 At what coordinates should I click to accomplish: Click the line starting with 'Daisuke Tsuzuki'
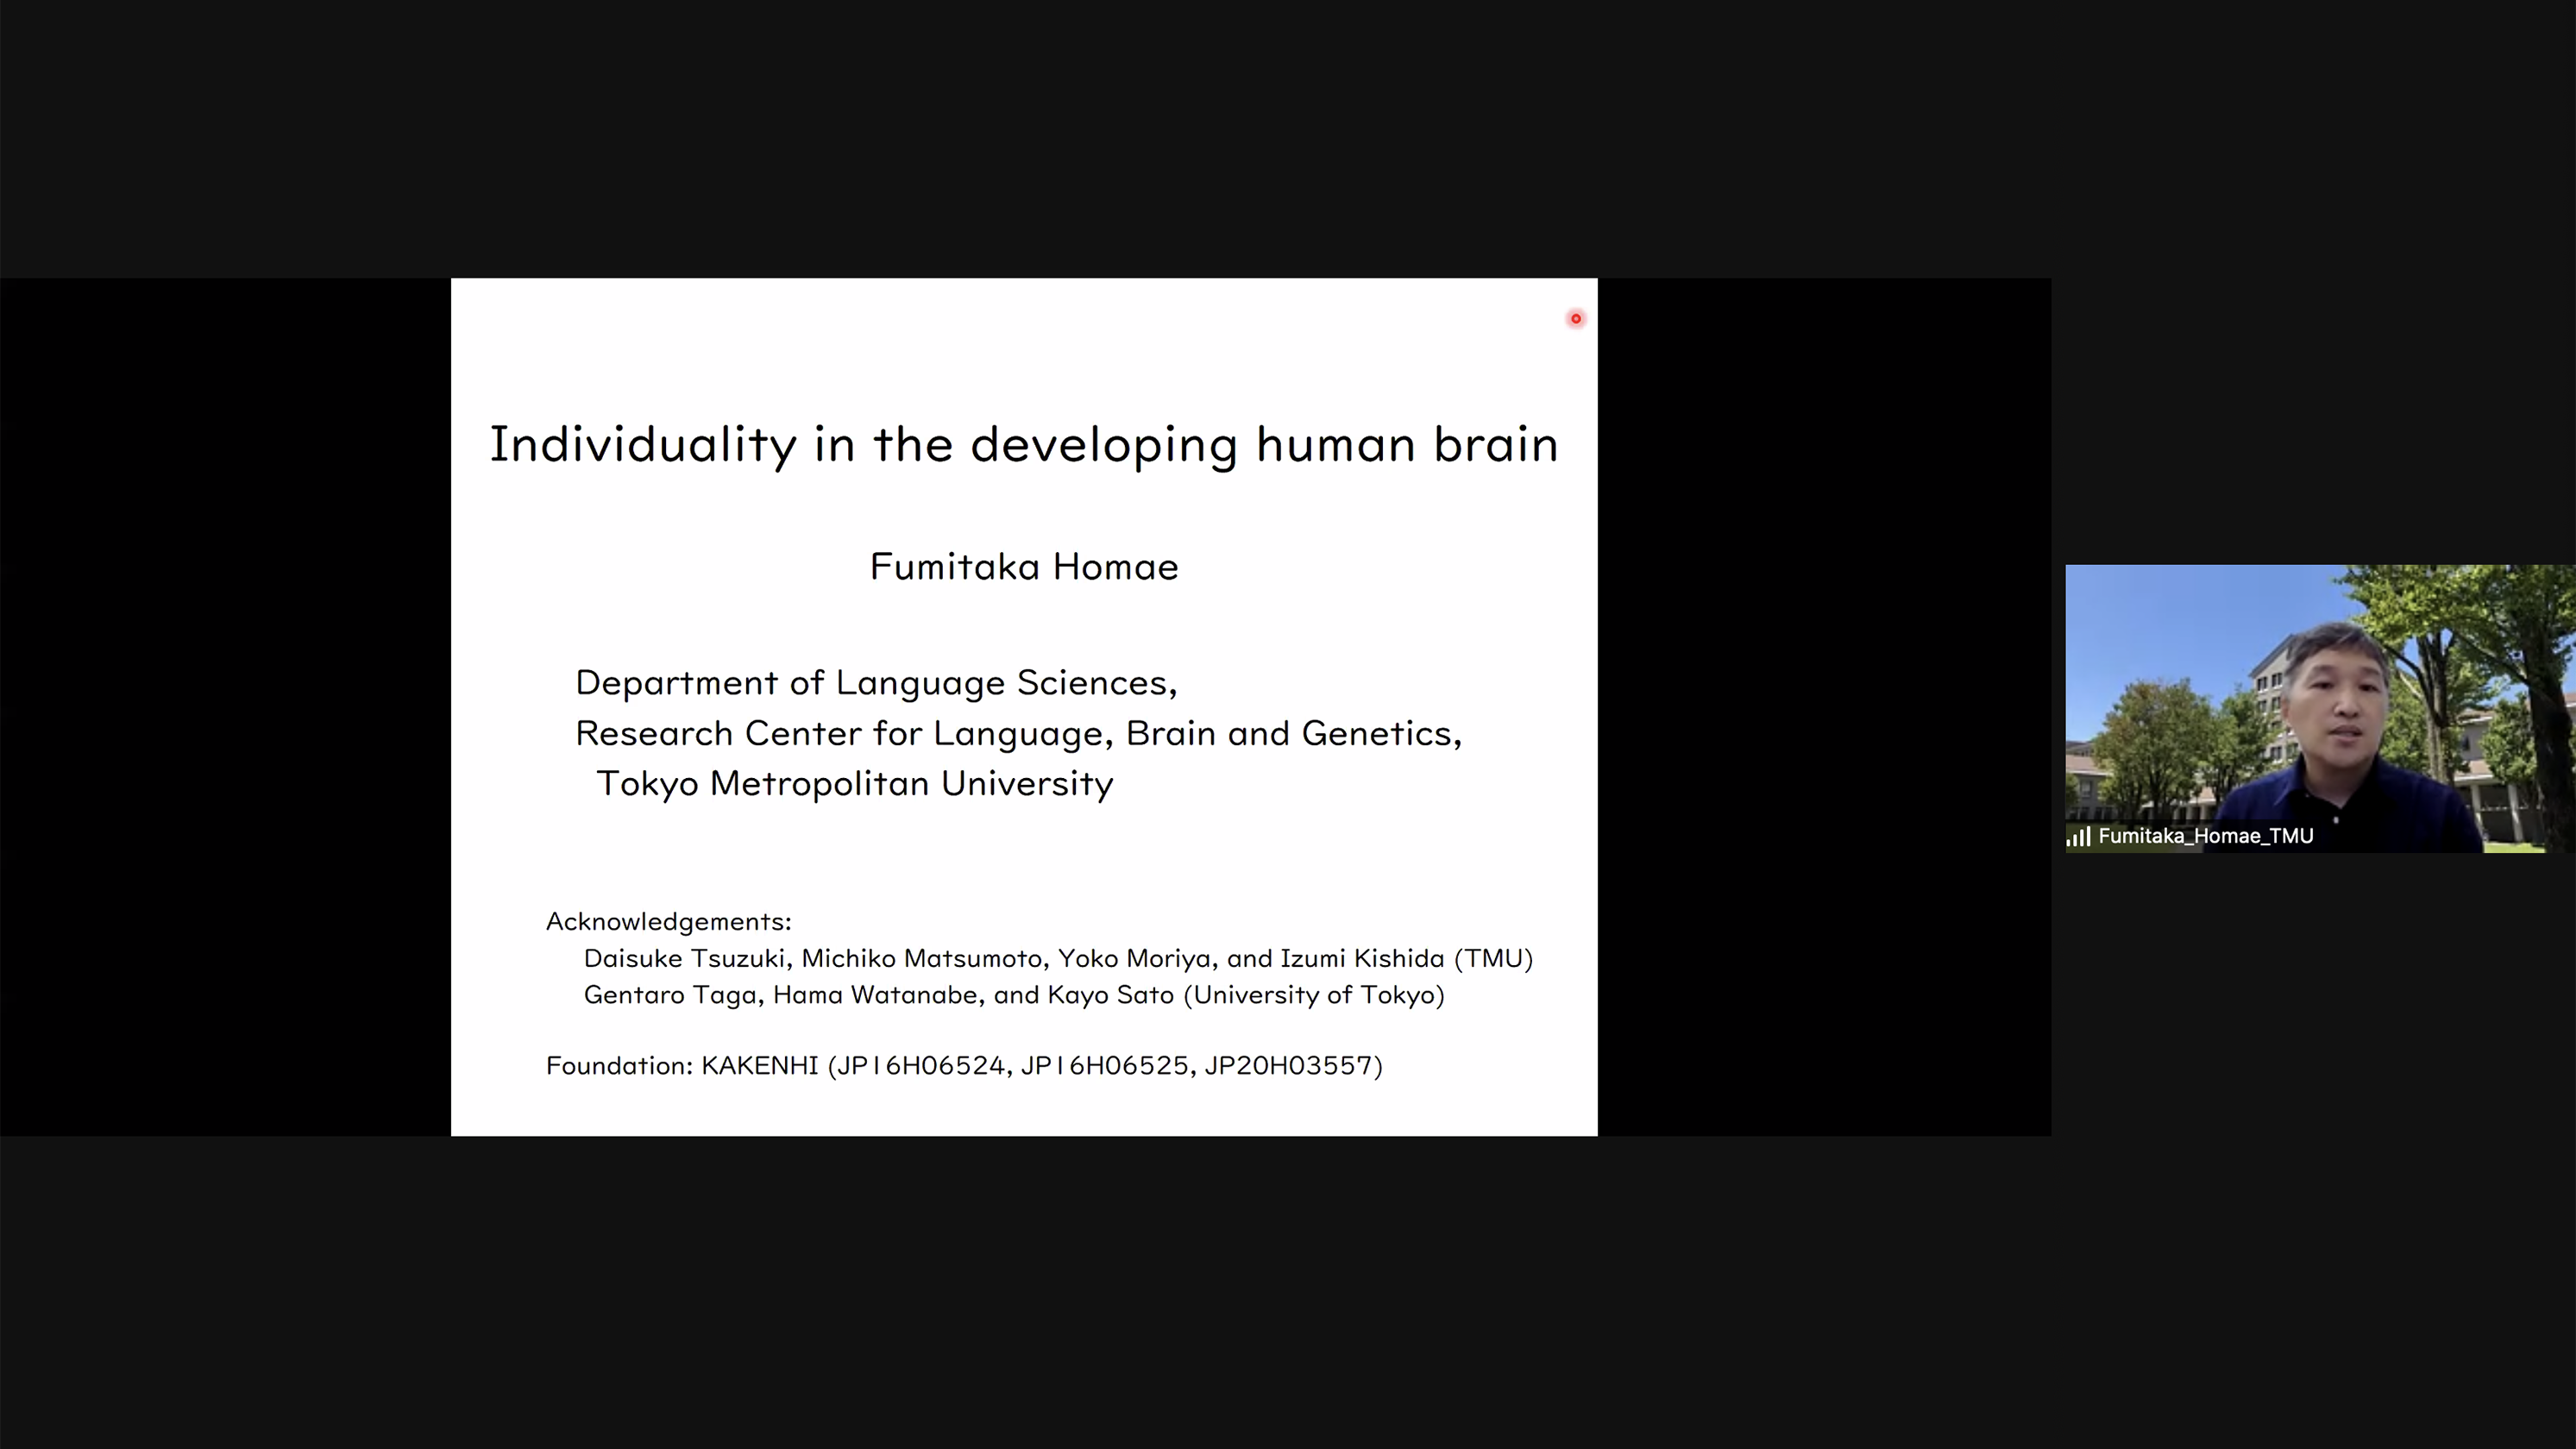click(x=1058, y=958)
